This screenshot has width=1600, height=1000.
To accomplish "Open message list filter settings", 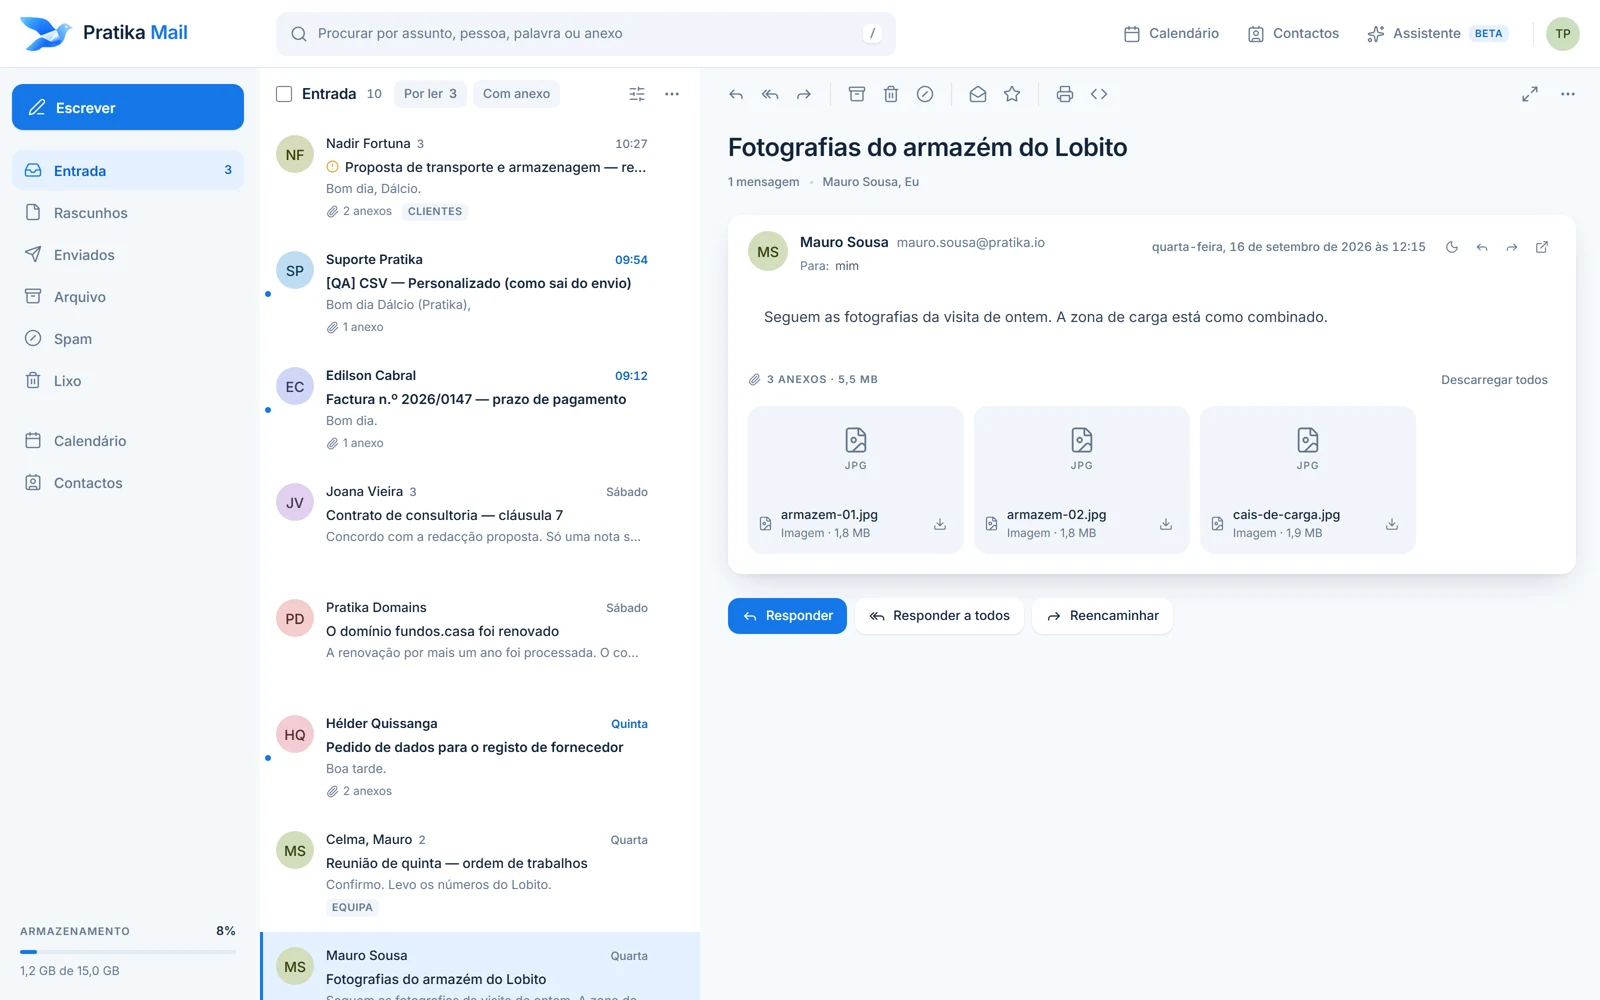I will [637, 94].
